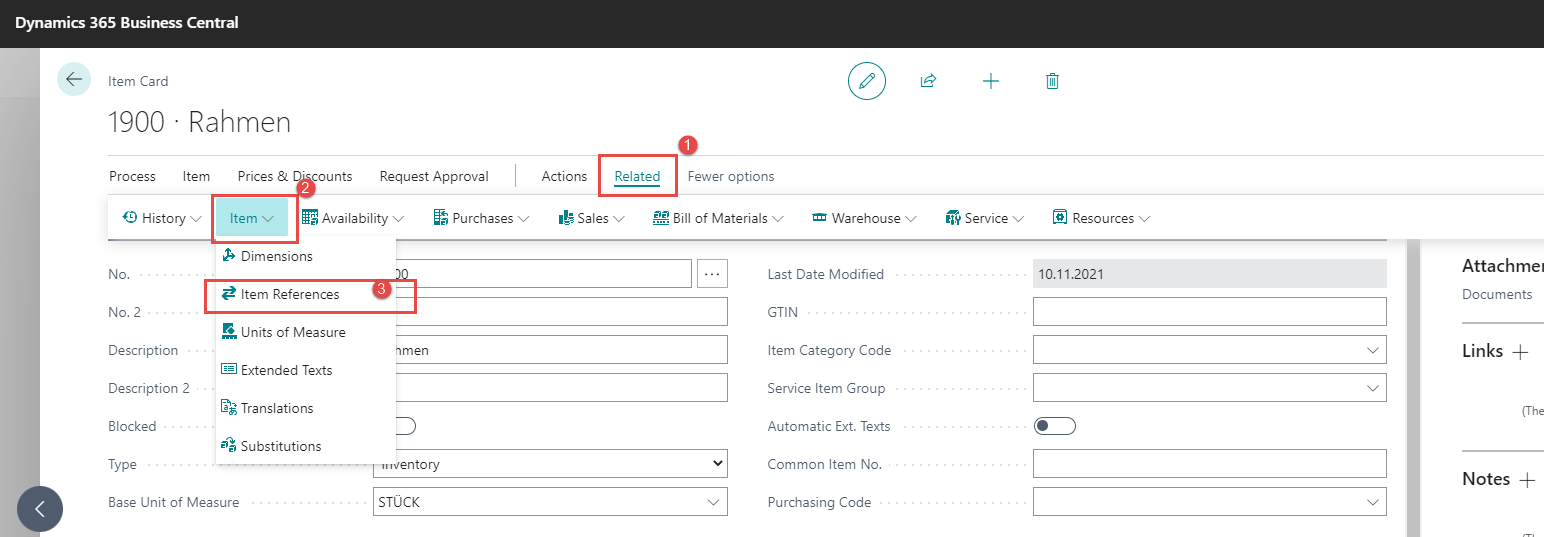Screen dimensions: 1544x537
Task: Open the Prices & Discounts menu
Action: pyautogui.click(x=295, y=176)
